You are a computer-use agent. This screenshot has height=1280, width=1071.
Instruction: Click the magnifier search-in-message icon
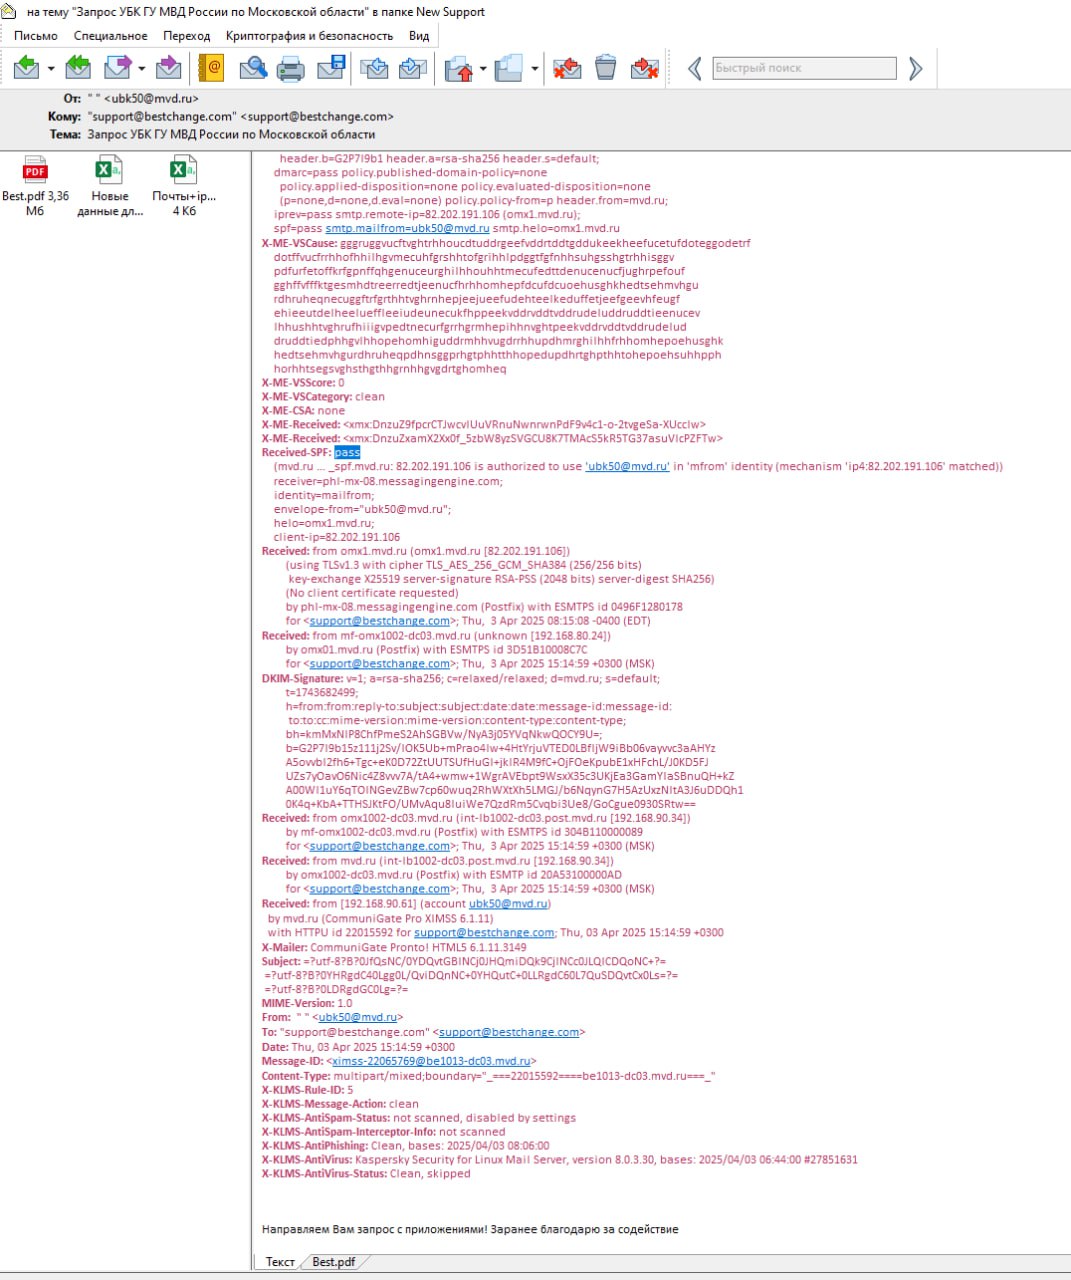point(253,68)
